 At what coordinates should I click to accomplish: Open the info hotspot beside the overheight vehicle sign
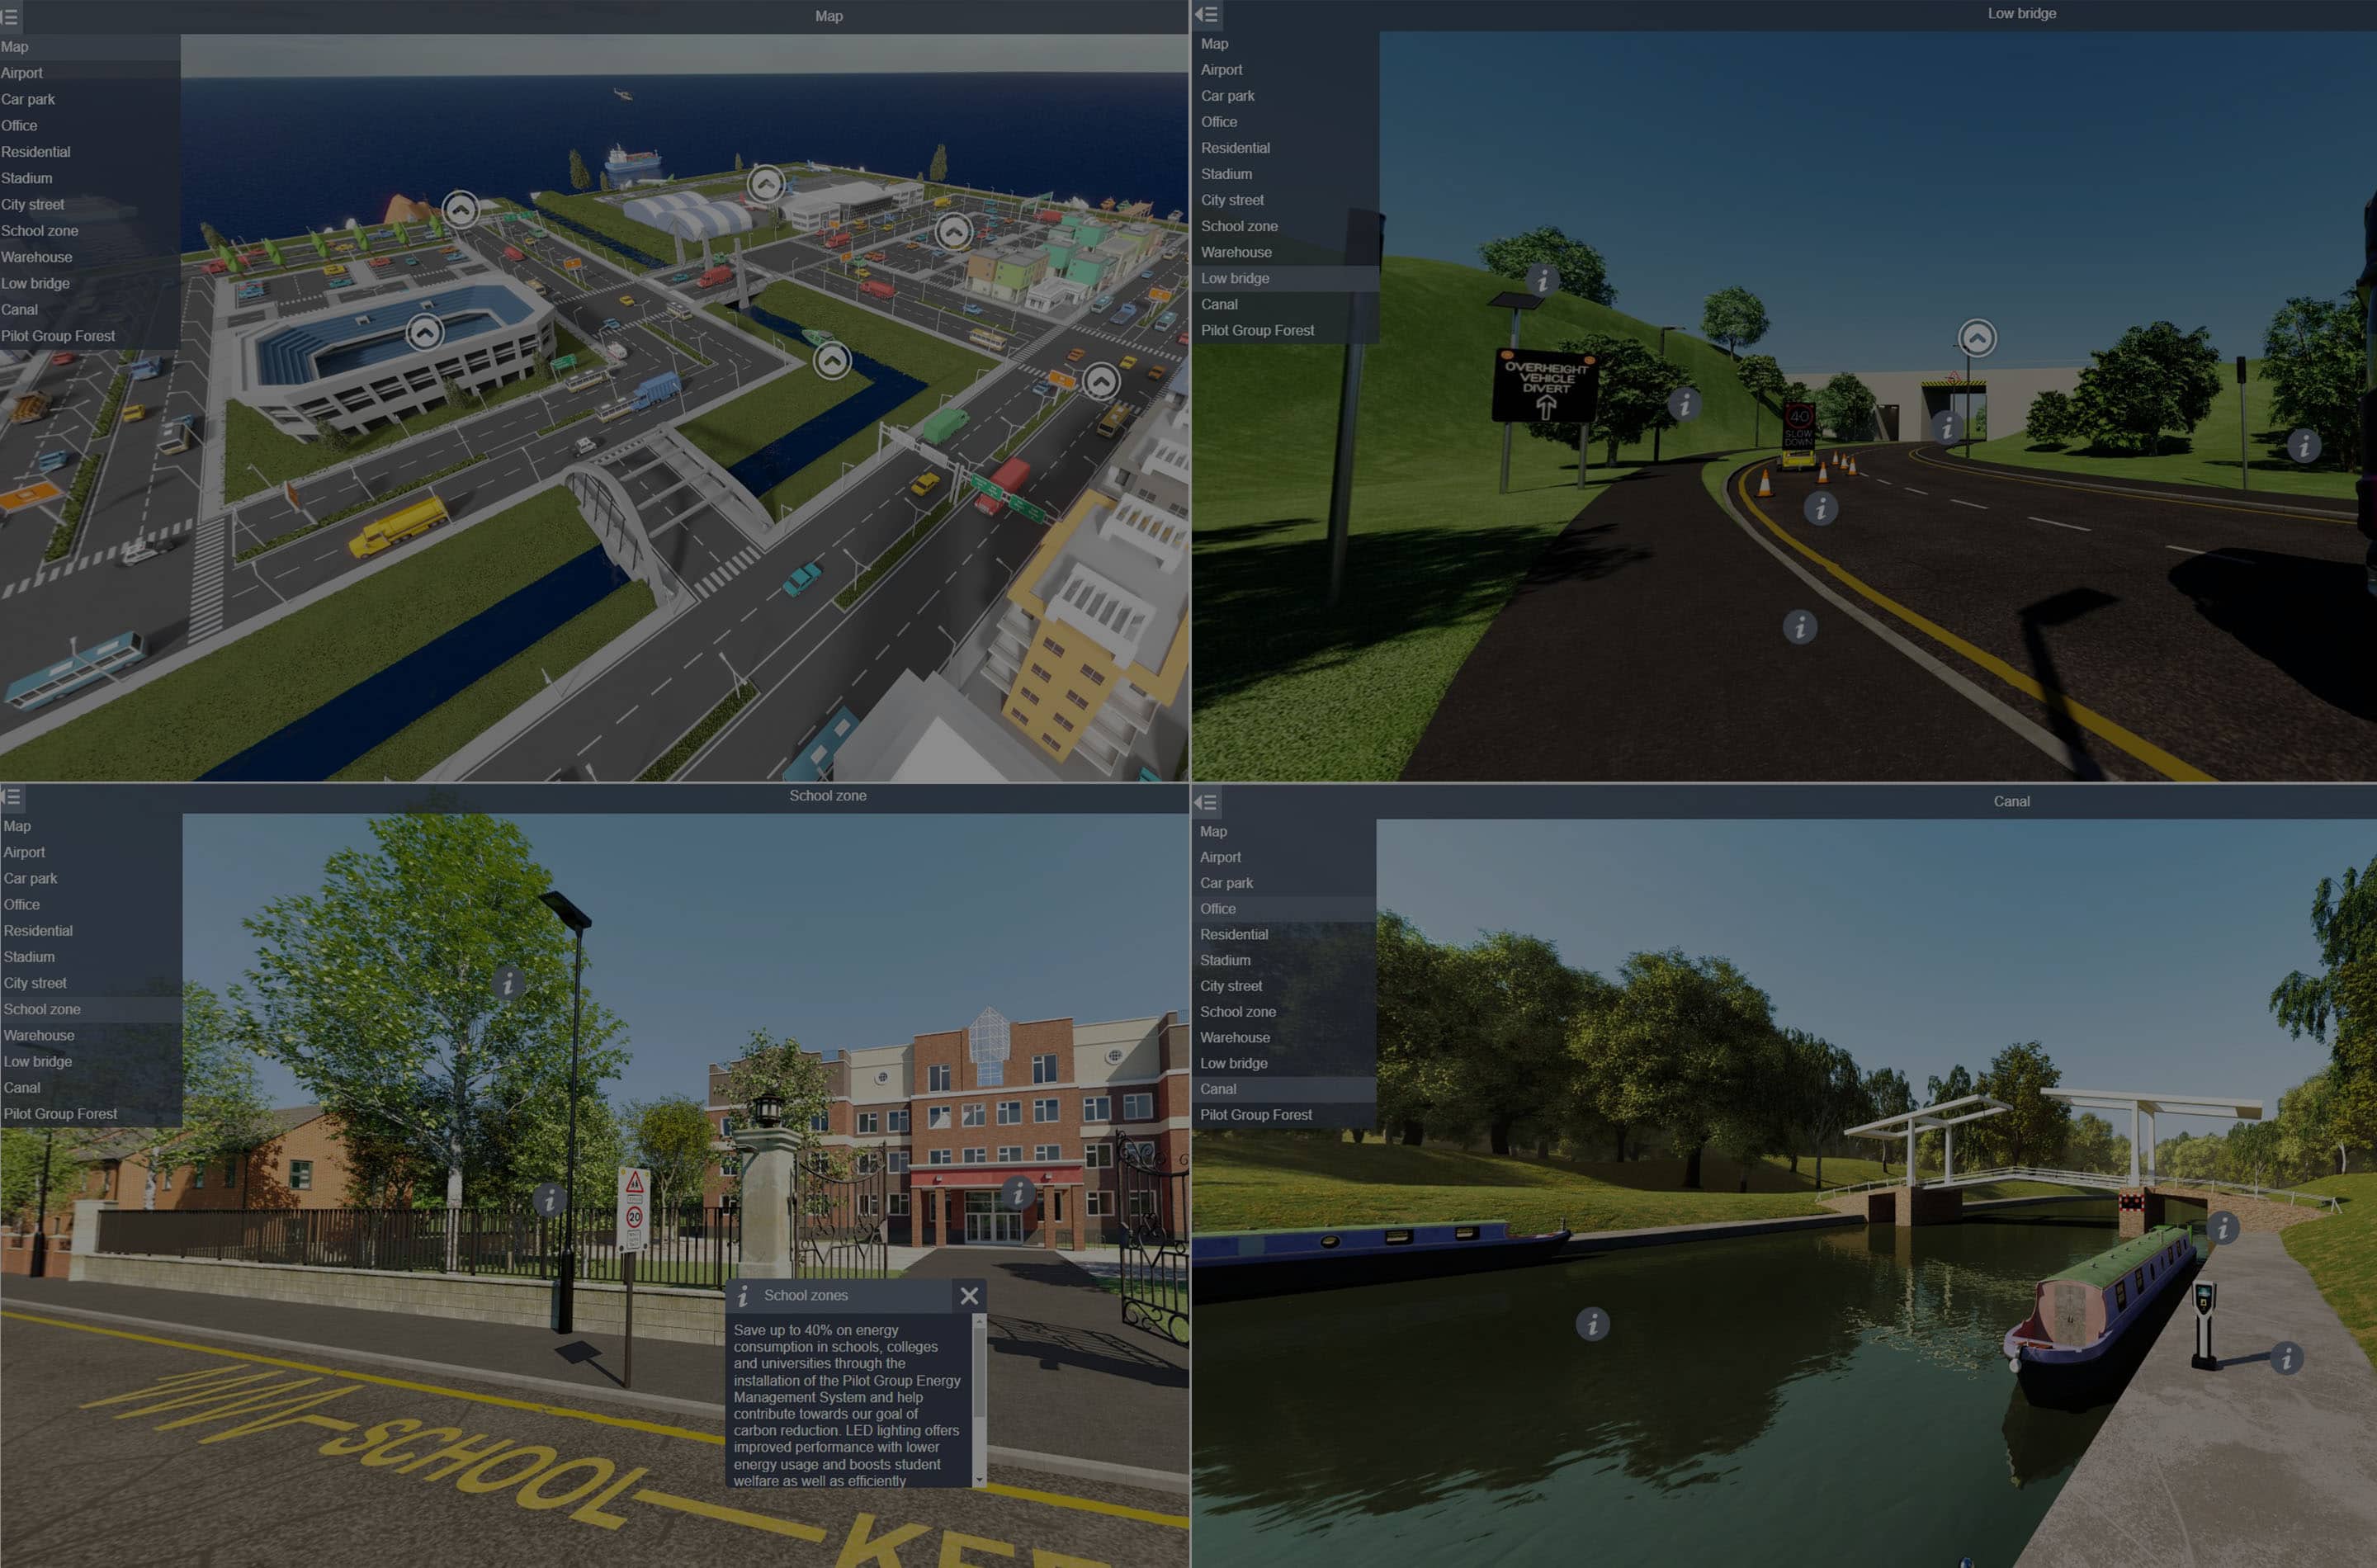point(1684,404)
